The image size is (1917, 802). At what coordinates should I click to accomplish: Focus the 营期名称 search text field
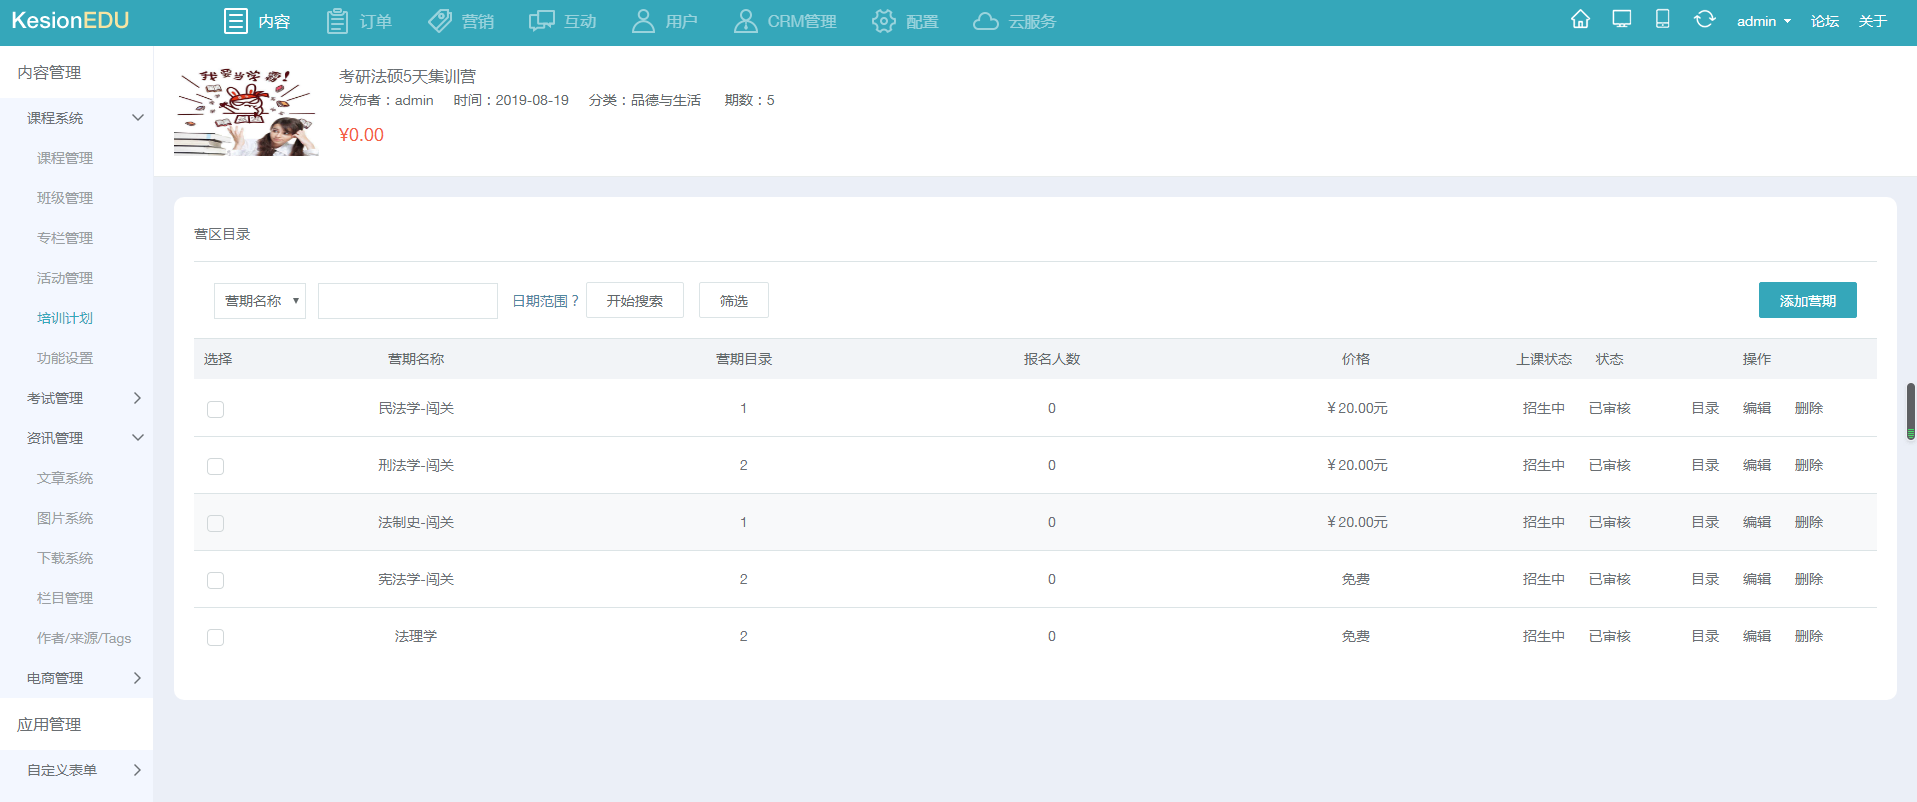tap(408, 301)
